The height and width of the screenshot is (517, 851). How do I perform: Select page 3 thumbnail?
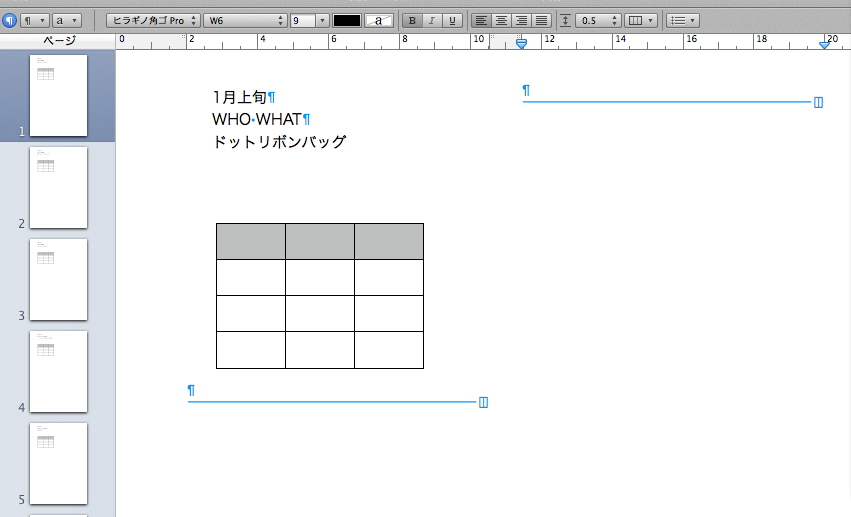(58, 279)
